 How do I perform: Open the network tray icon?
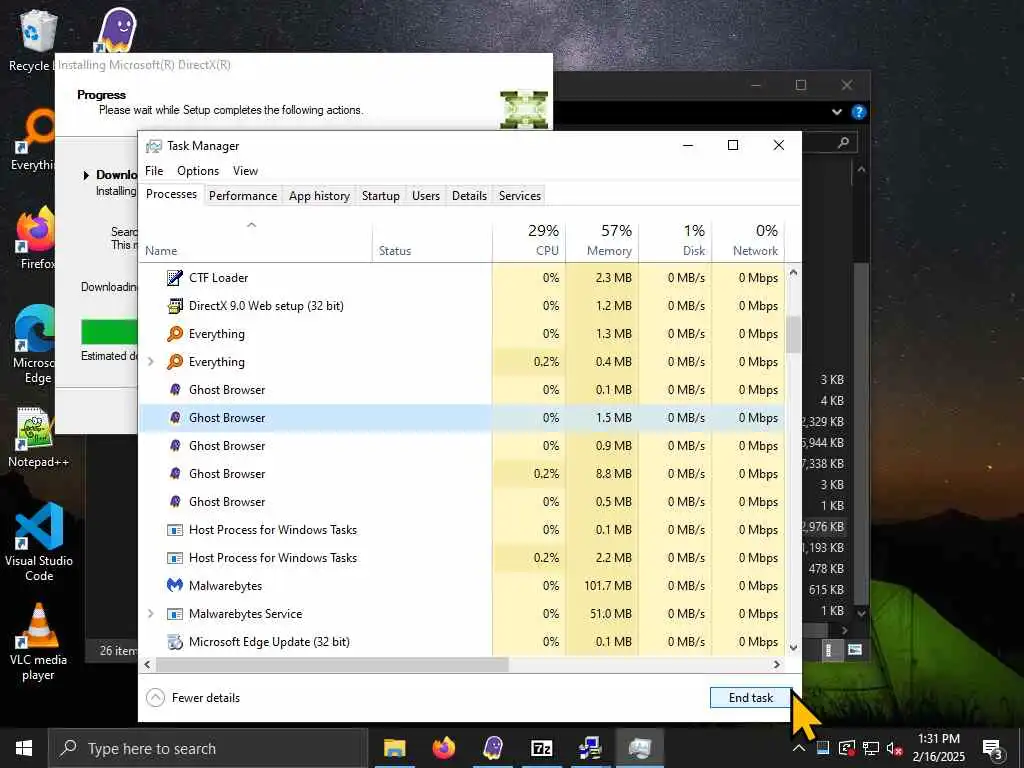pyautogui.click(x=871, y=748)
